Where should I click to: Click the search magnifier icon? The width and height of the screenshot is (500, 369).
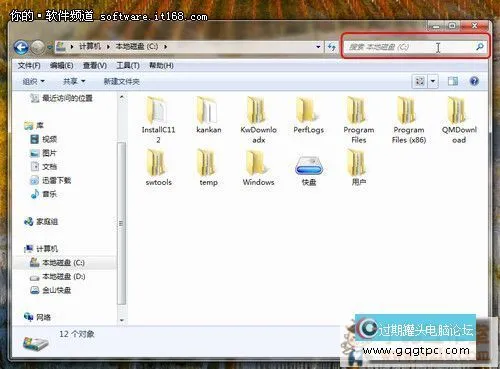click(x=480, y=47)
